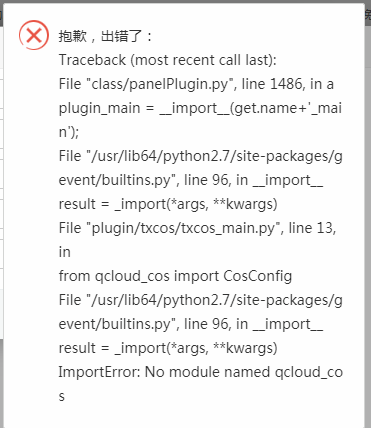
Task: Click from qcloud_cos import CosConfig line
Action: coord(175,276)
